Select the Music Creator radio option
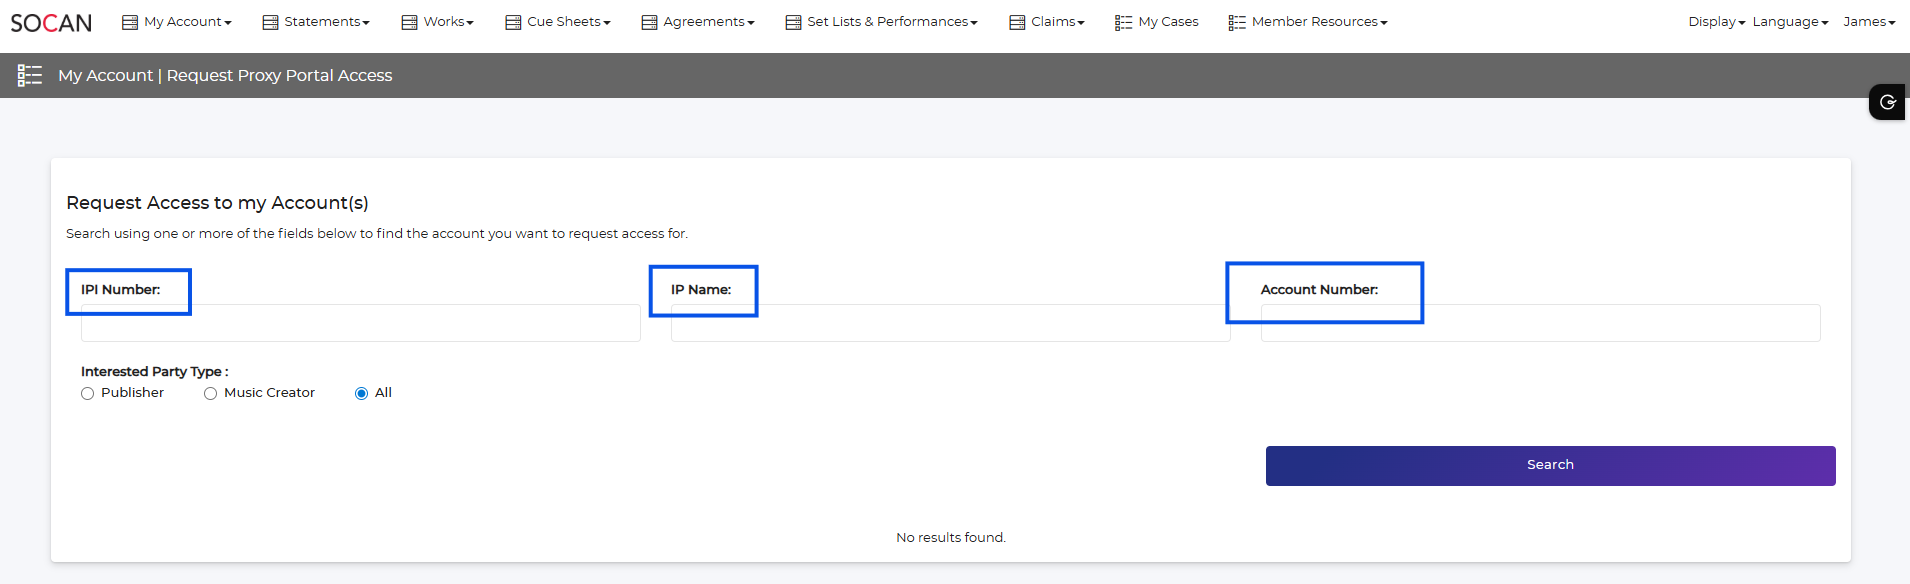 pyautogui.click(x=211, y=394)
